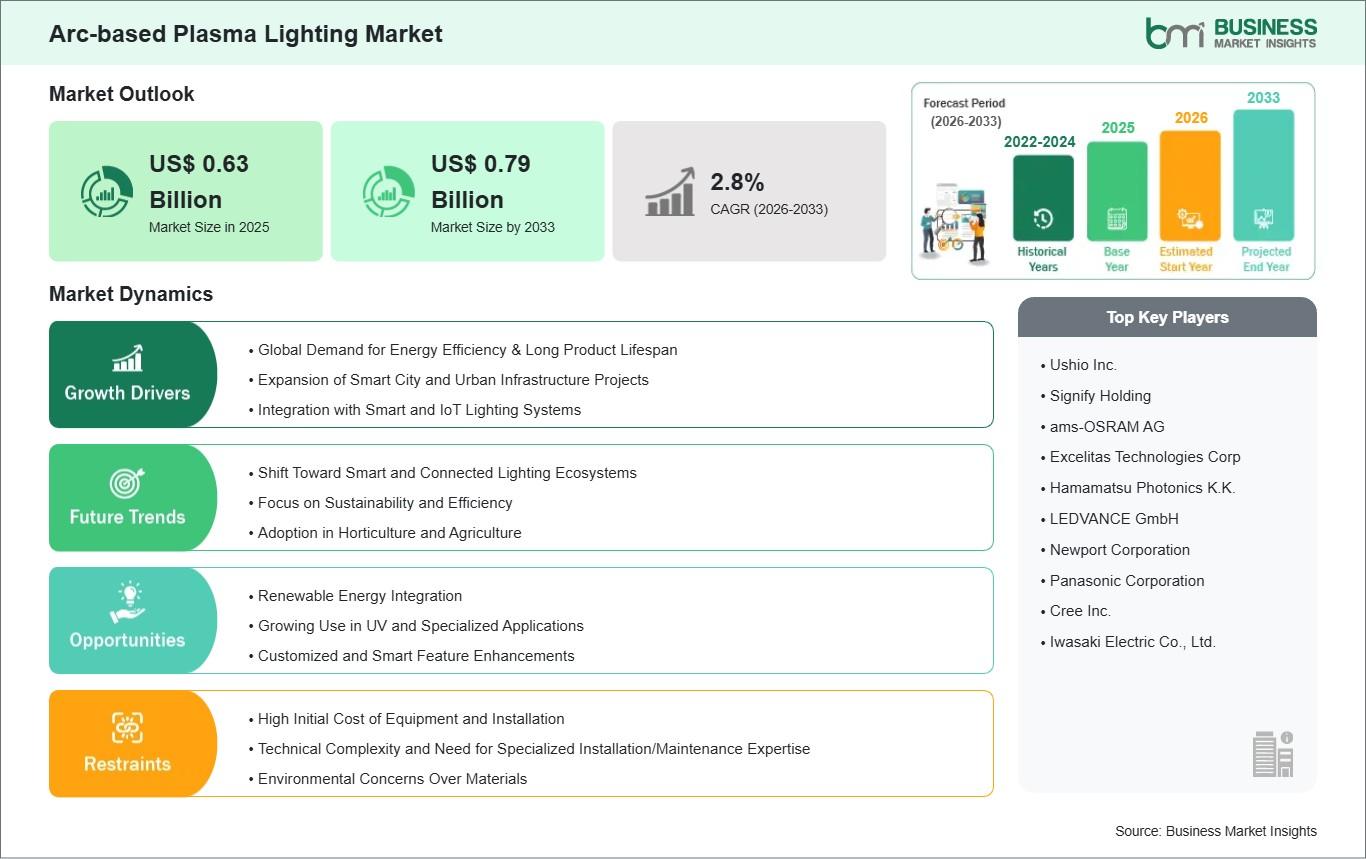The image size is (1366, 859).
Task: Click the forecast period people illustration
Action: pyautogui.click(x=953, y=225)
